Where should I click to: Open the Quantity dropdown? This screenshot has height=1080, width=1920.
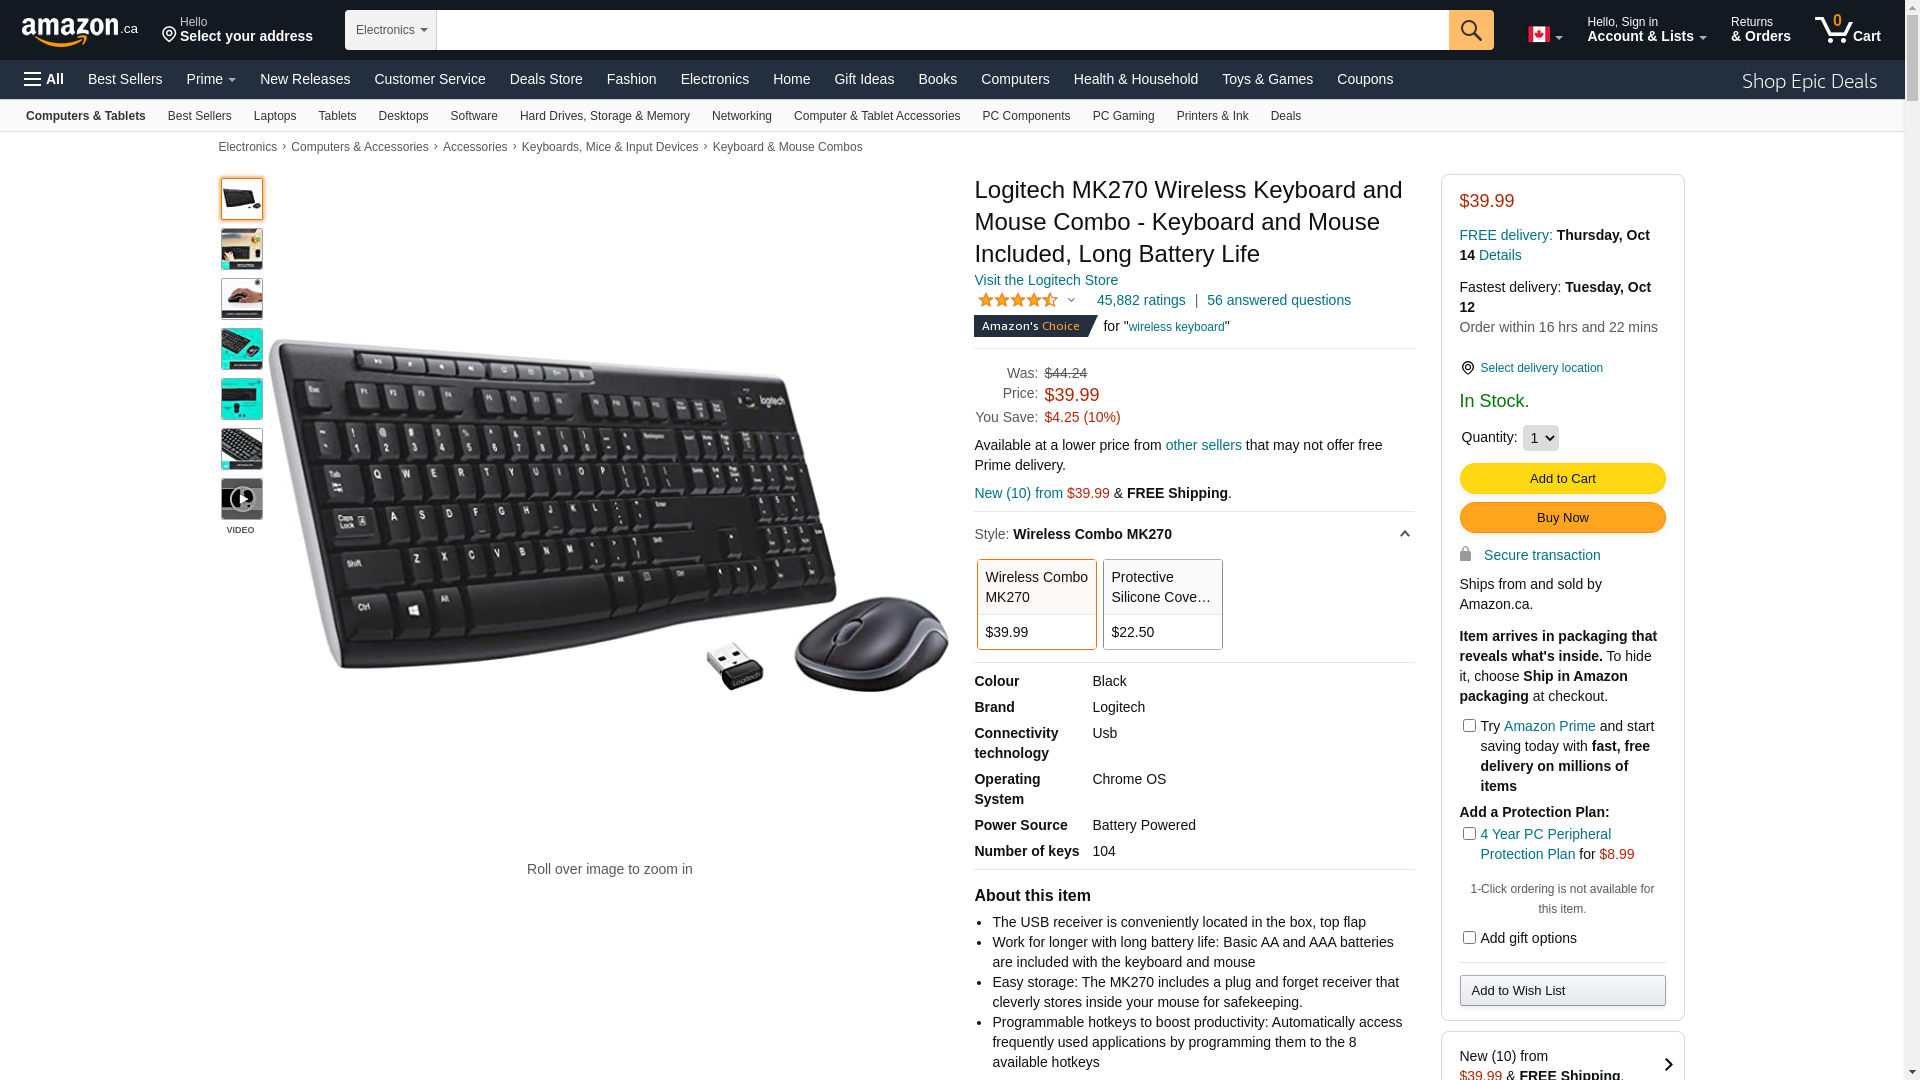(x=1540, y=438)
